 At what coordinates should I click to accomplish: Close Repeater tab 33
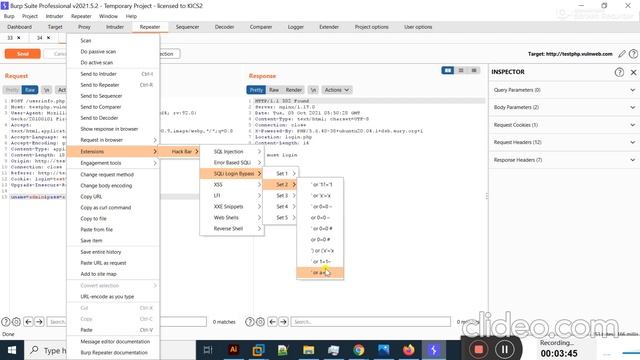point(19,38)
